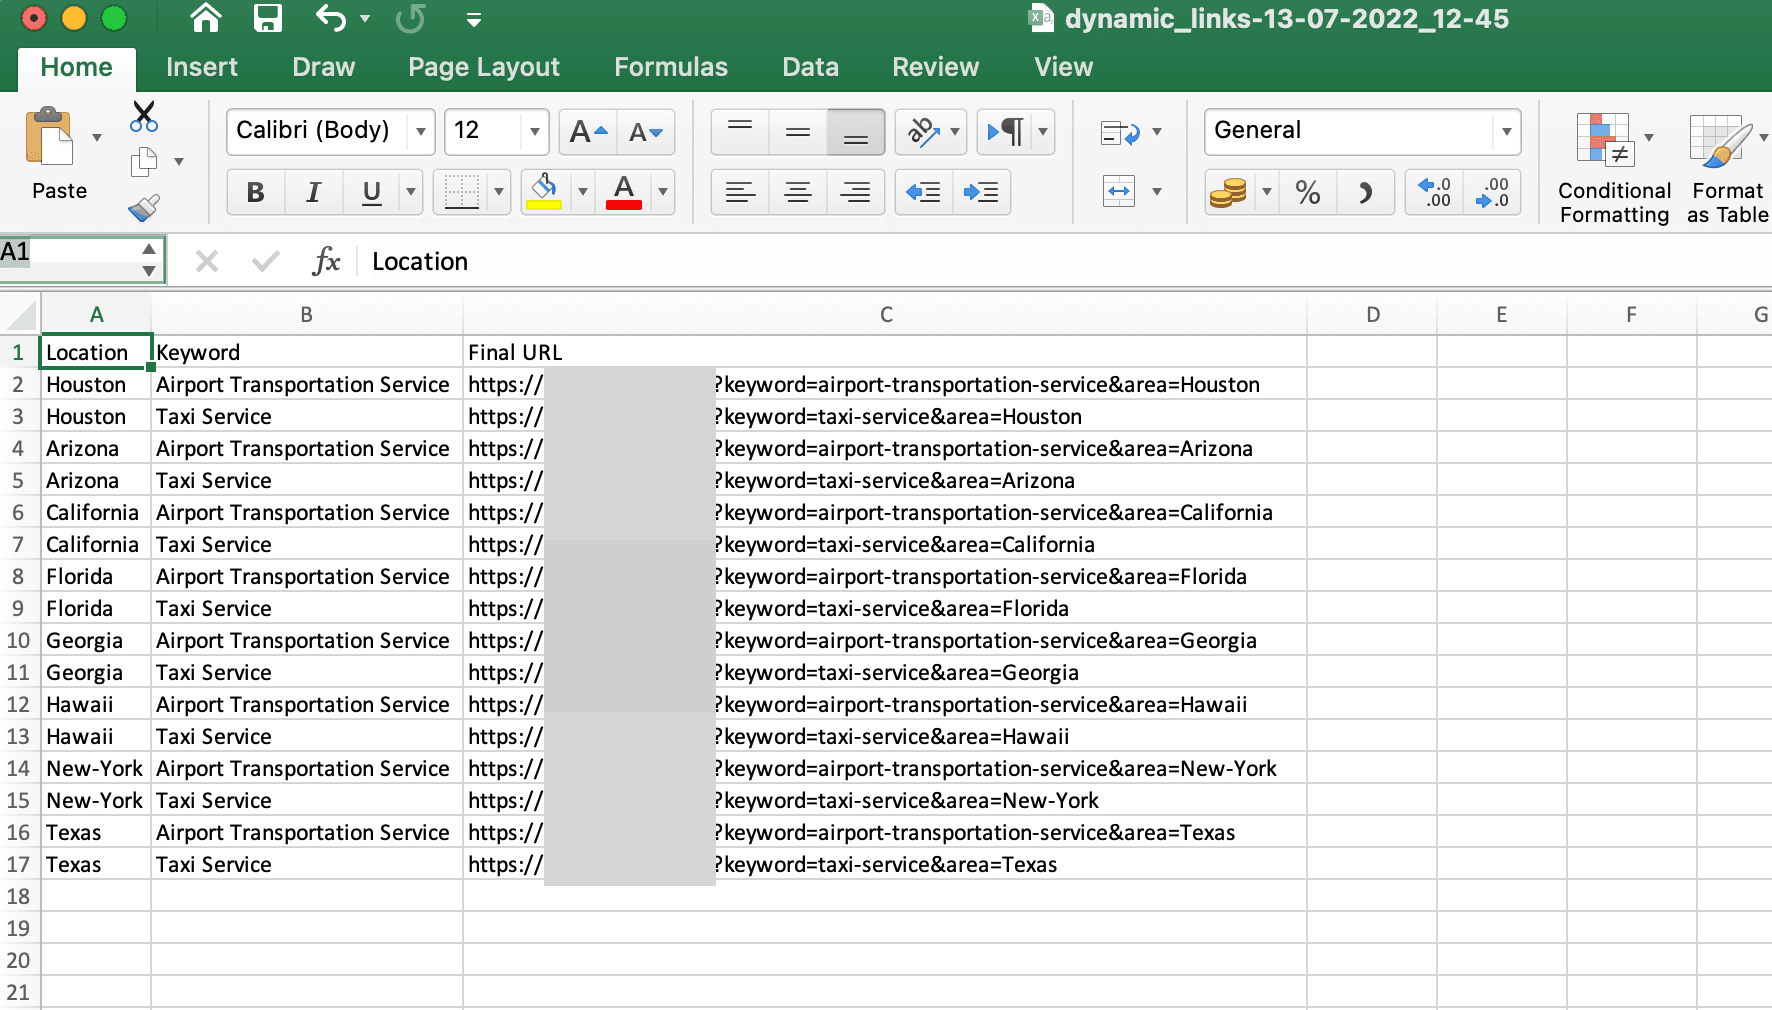Click Increase Decimal button
This screenshot has width=1772, height=1010.
1435,192
